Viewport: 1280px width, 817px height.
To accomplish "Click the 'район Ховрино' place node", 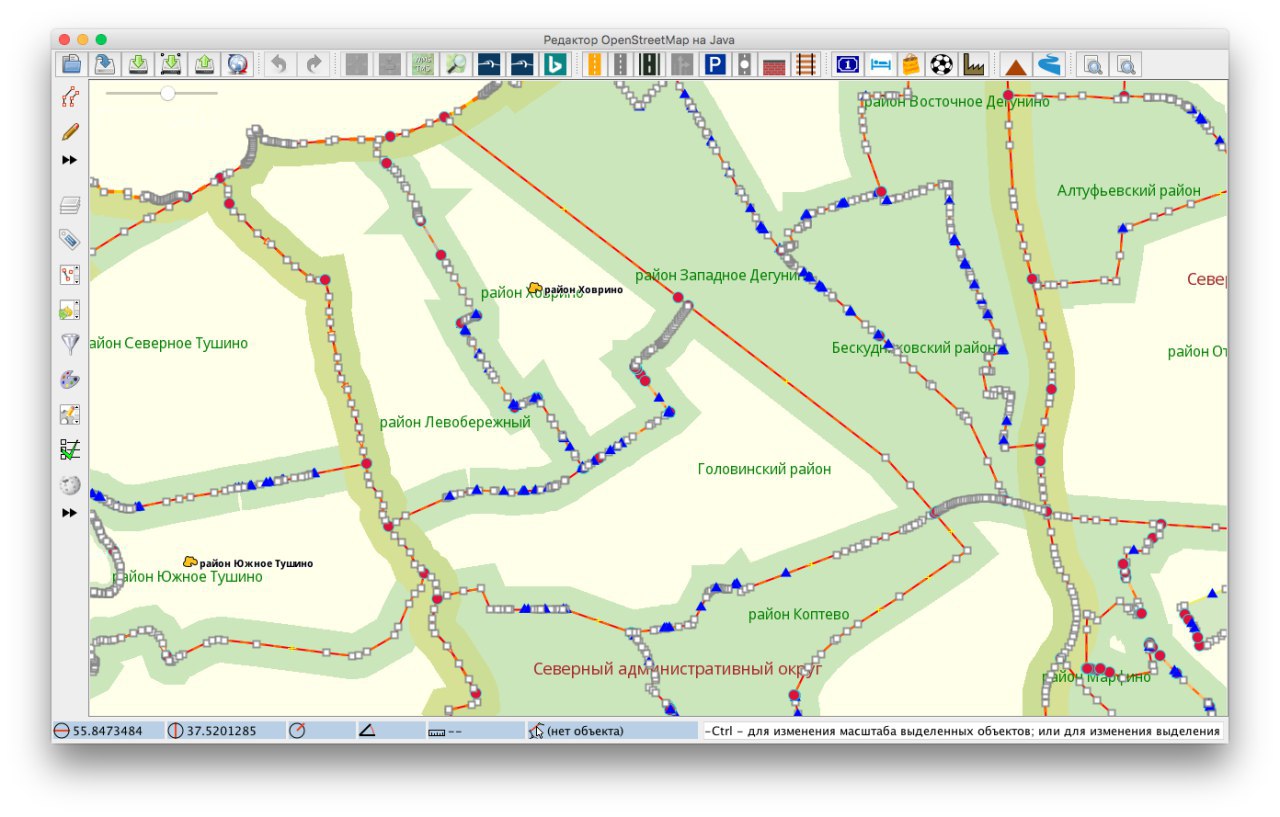I will click(536, 288).
